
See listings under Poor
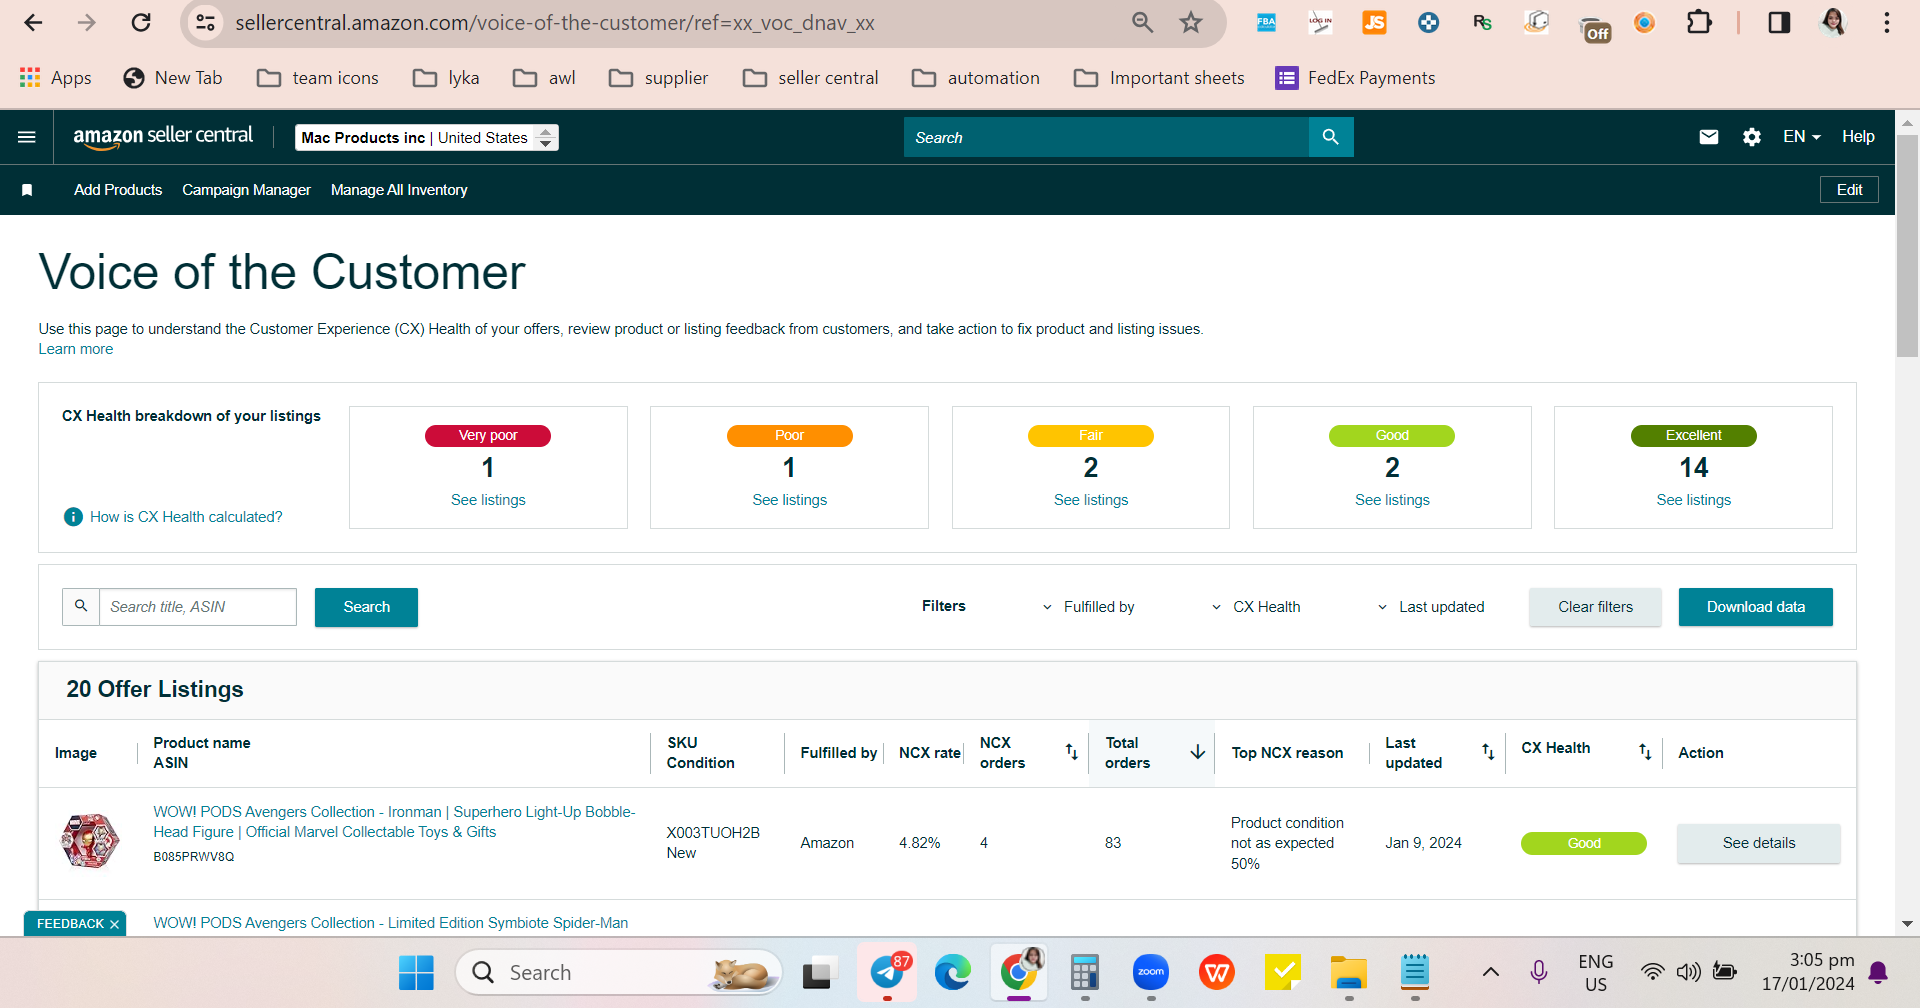pos(790,500)
